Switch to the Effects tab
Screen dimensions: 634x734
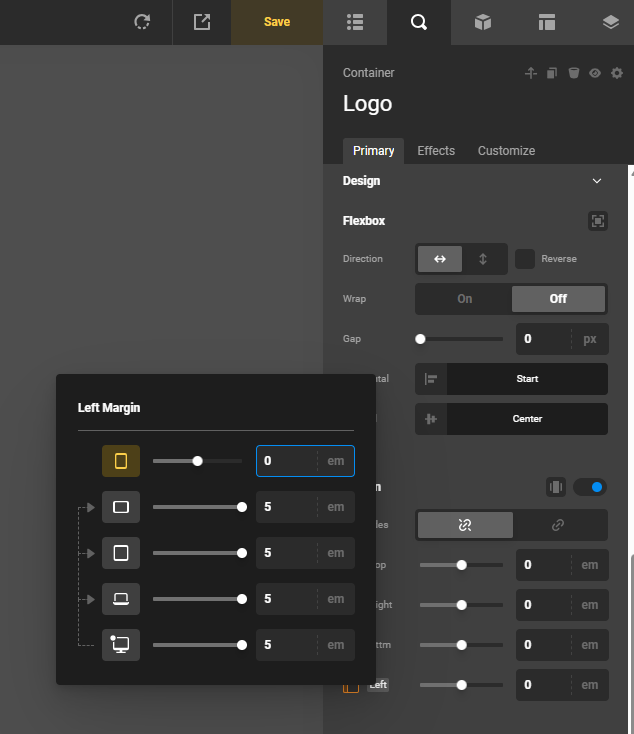[436, 151]
